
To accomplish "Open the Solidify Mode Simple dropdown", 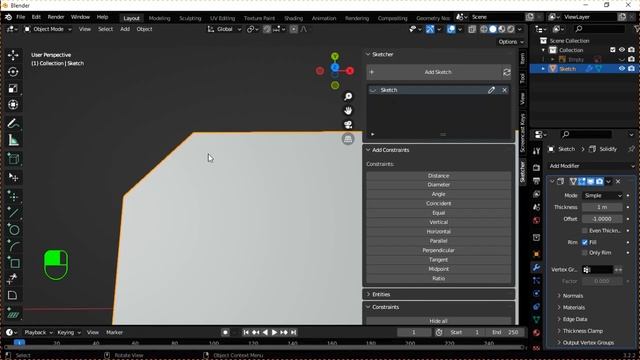I will [x=602, y=196].
